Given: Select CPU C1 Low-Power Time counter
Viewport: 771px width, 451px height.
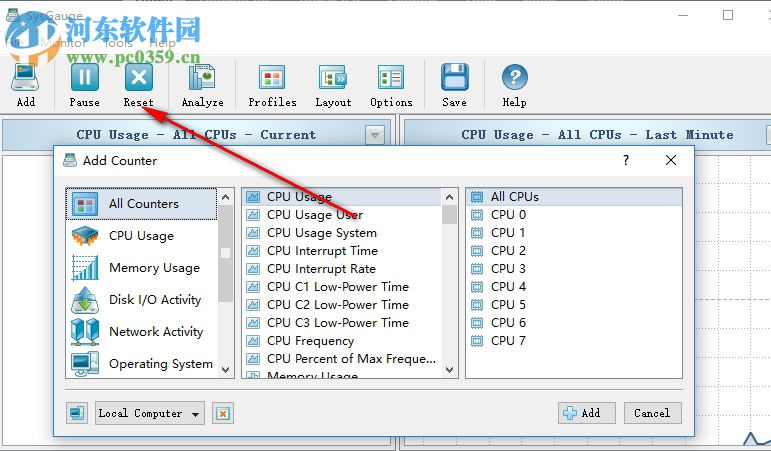Looking at the screenshot, I should (342, 287).
